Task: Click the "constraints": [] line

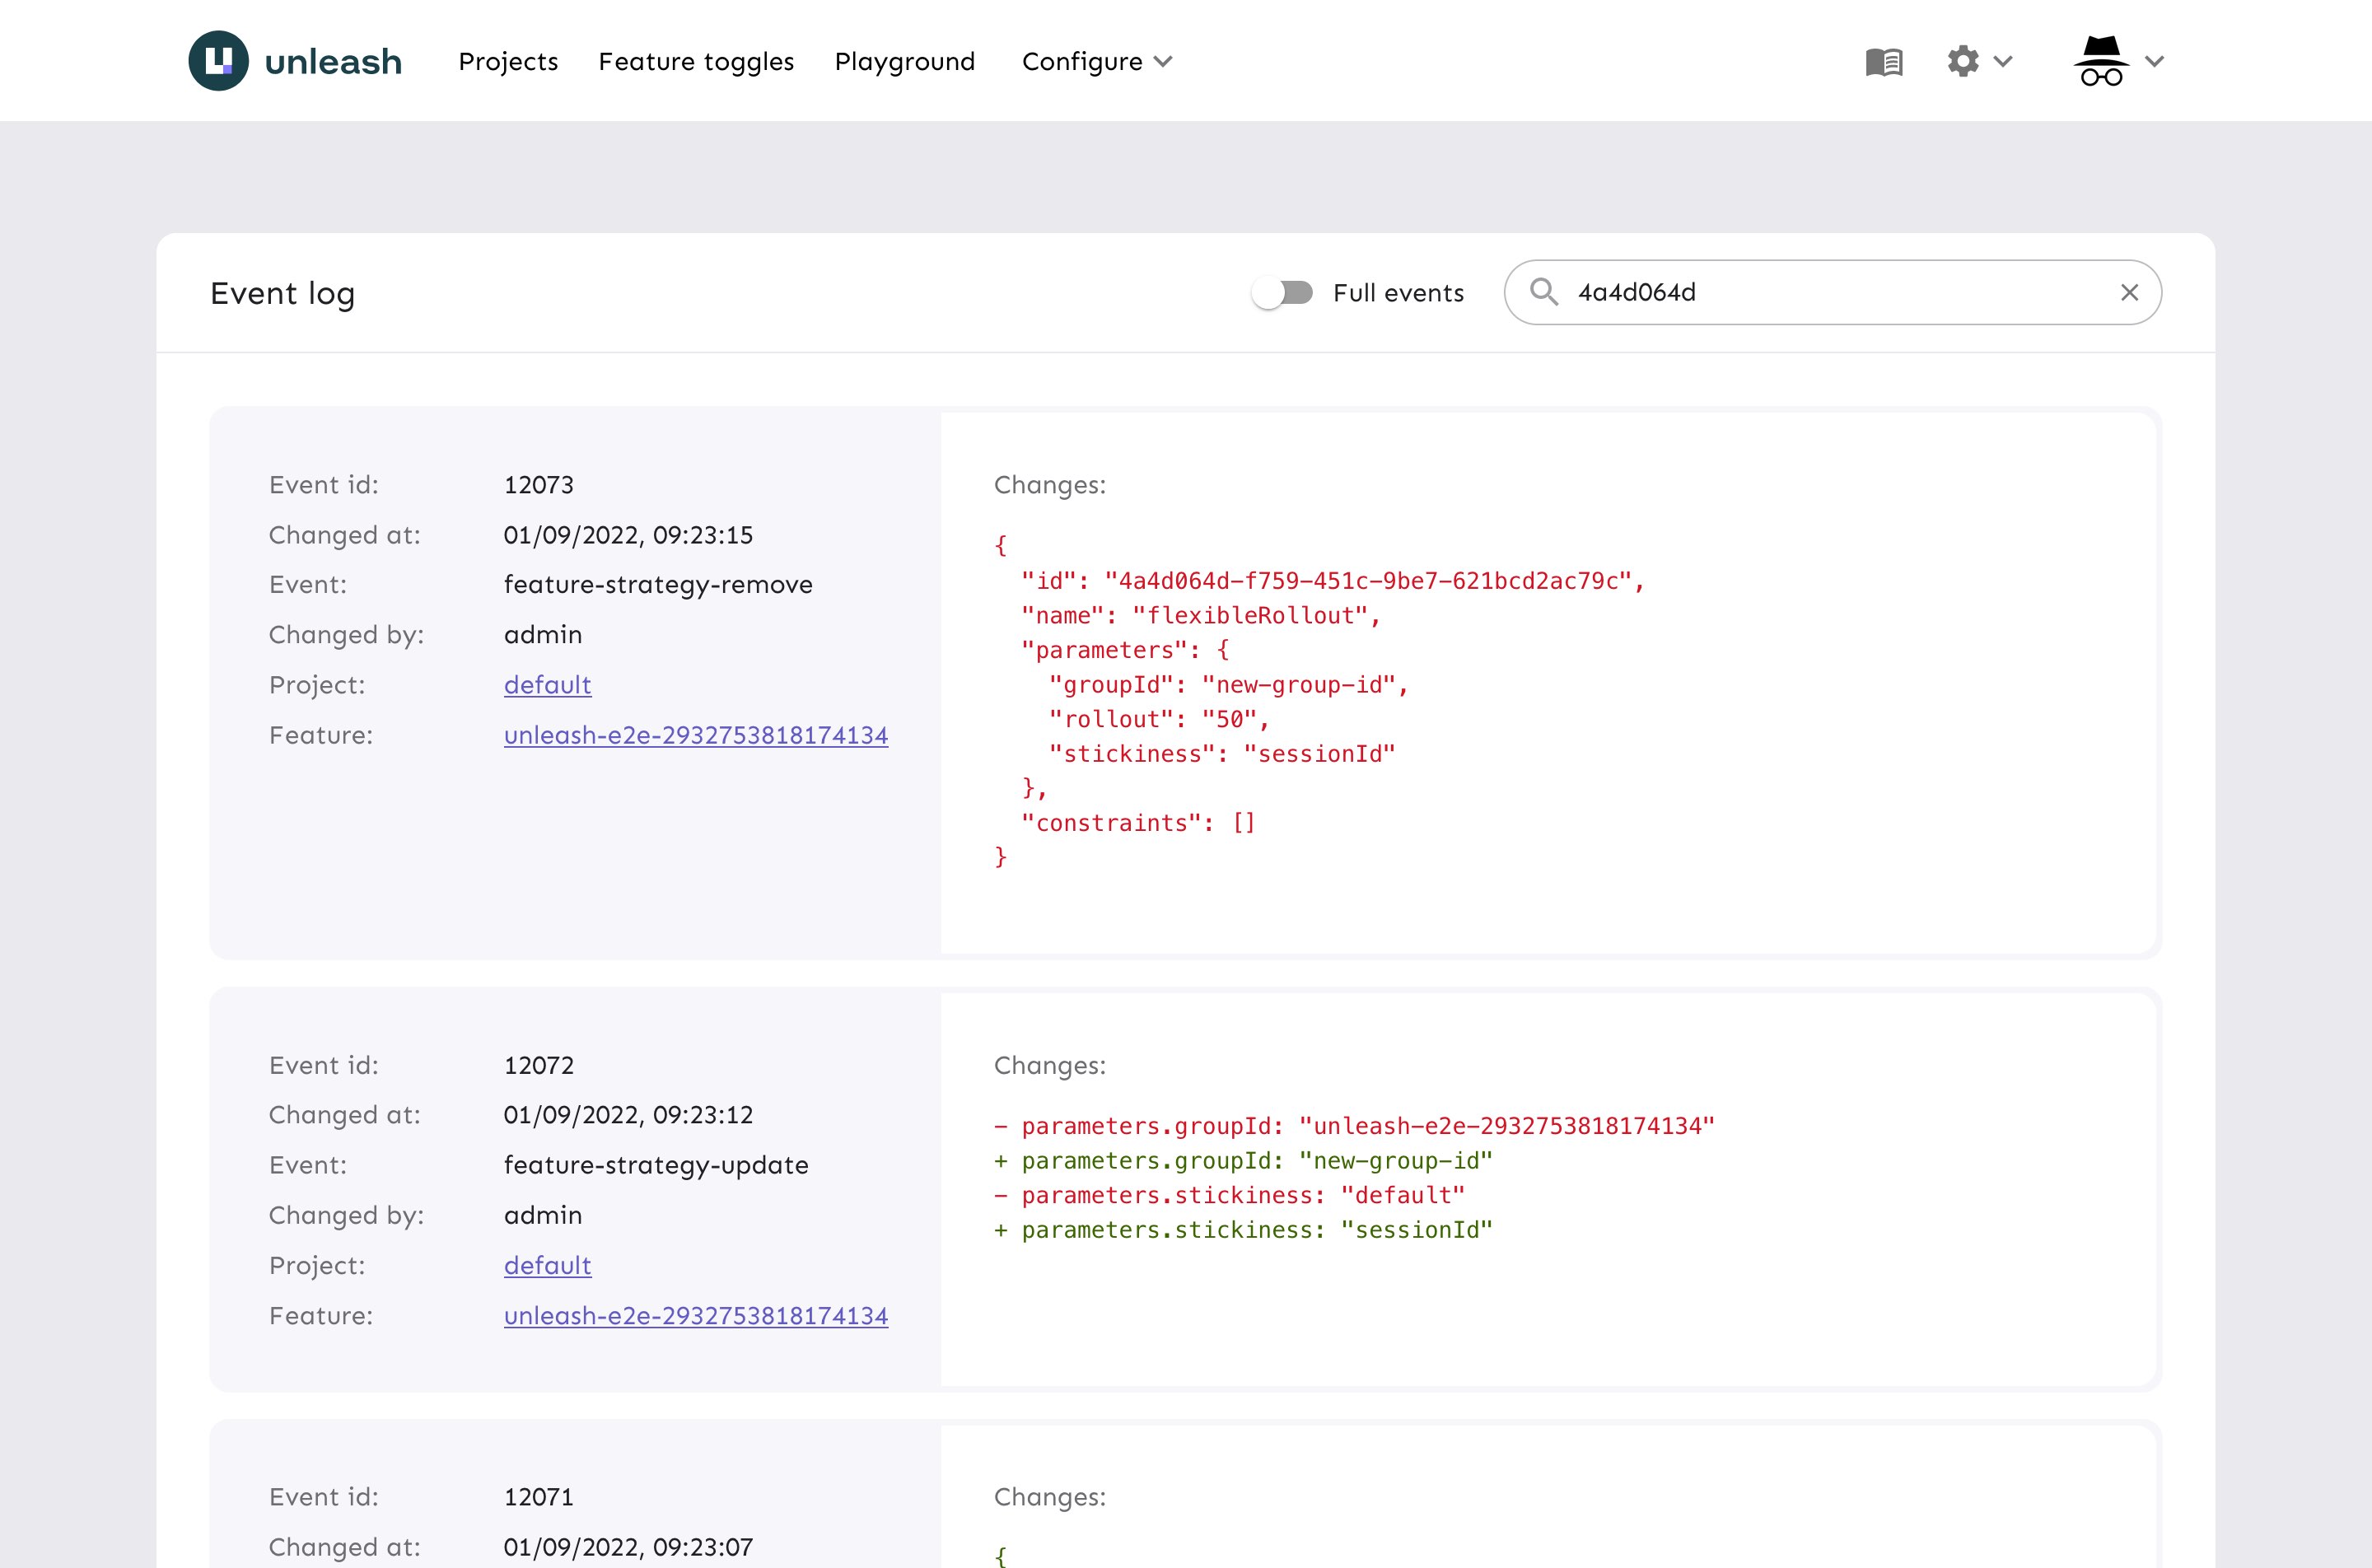Action: point(1138,823)
